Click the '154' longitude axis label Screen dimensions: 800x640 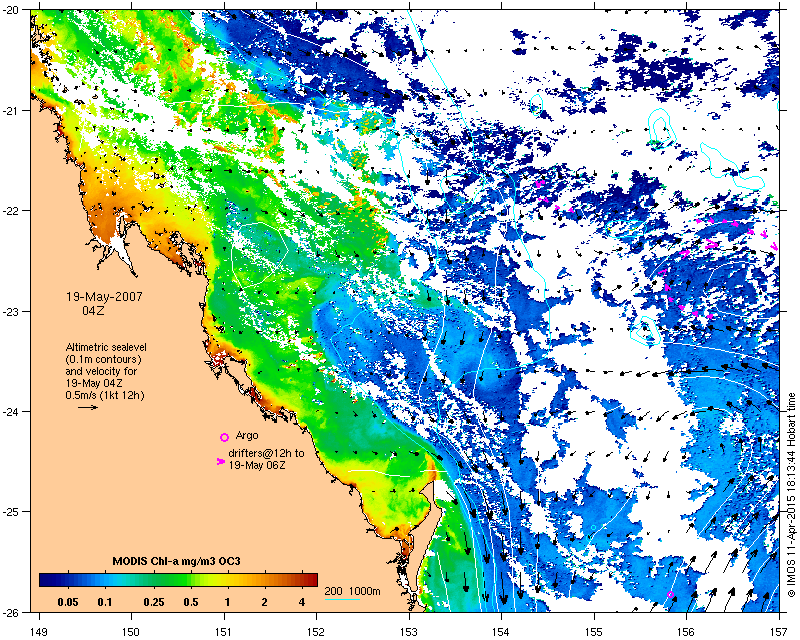point(502,631)
